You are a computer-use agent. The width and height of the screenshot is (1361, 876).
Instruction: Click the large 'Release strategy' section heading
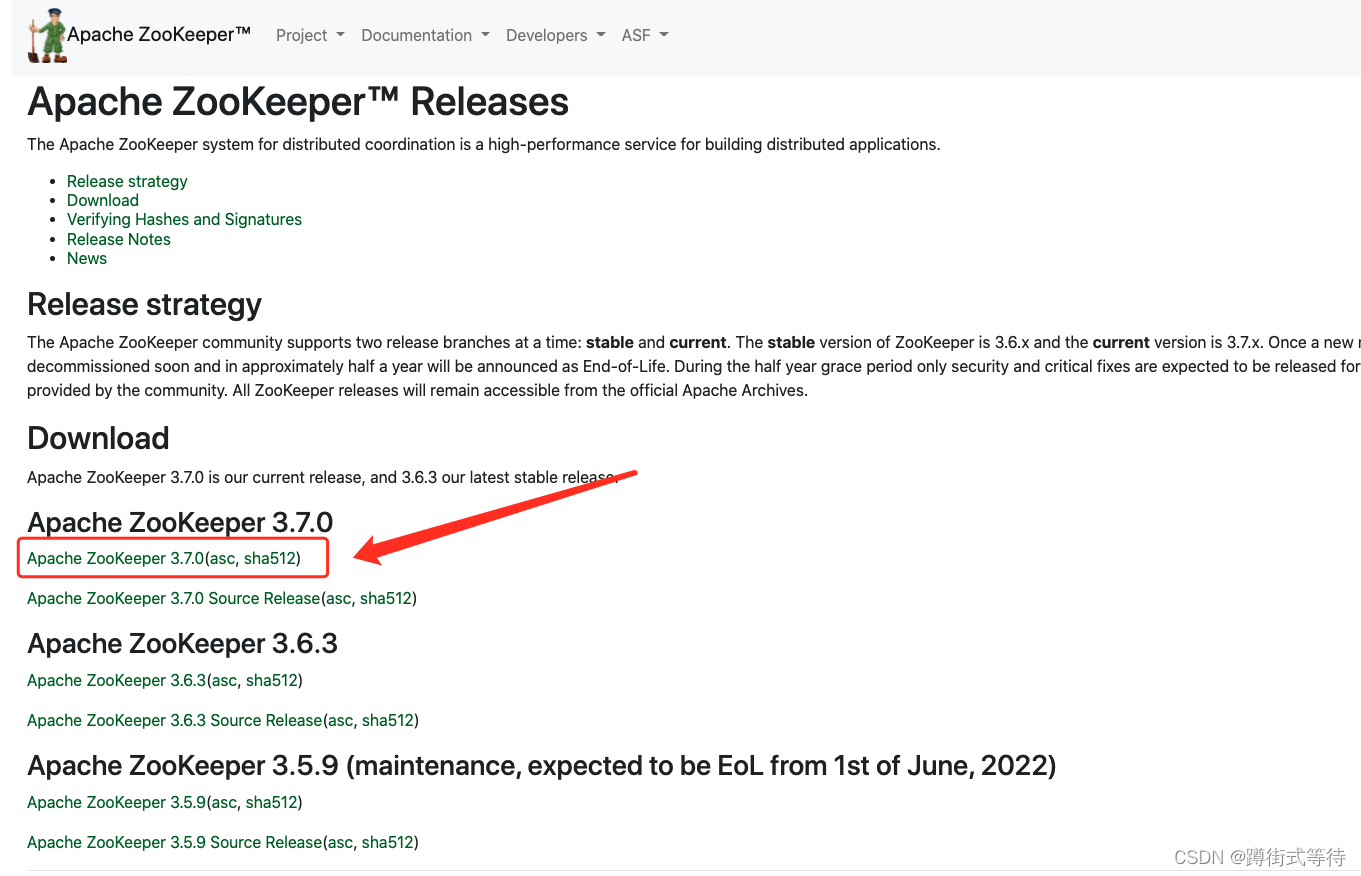coord(145,304)
